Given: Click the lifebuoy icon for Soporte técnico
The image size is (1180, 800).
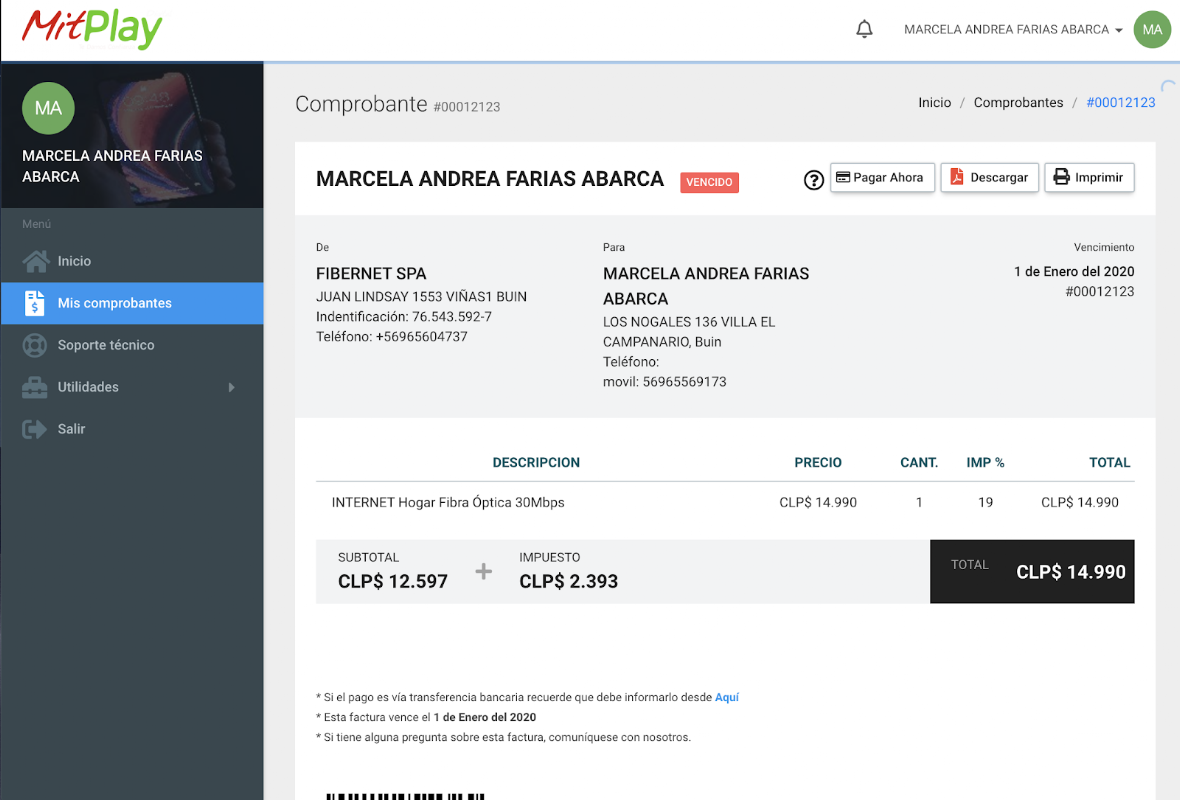Looking at the screenshot, I should 35,345.
